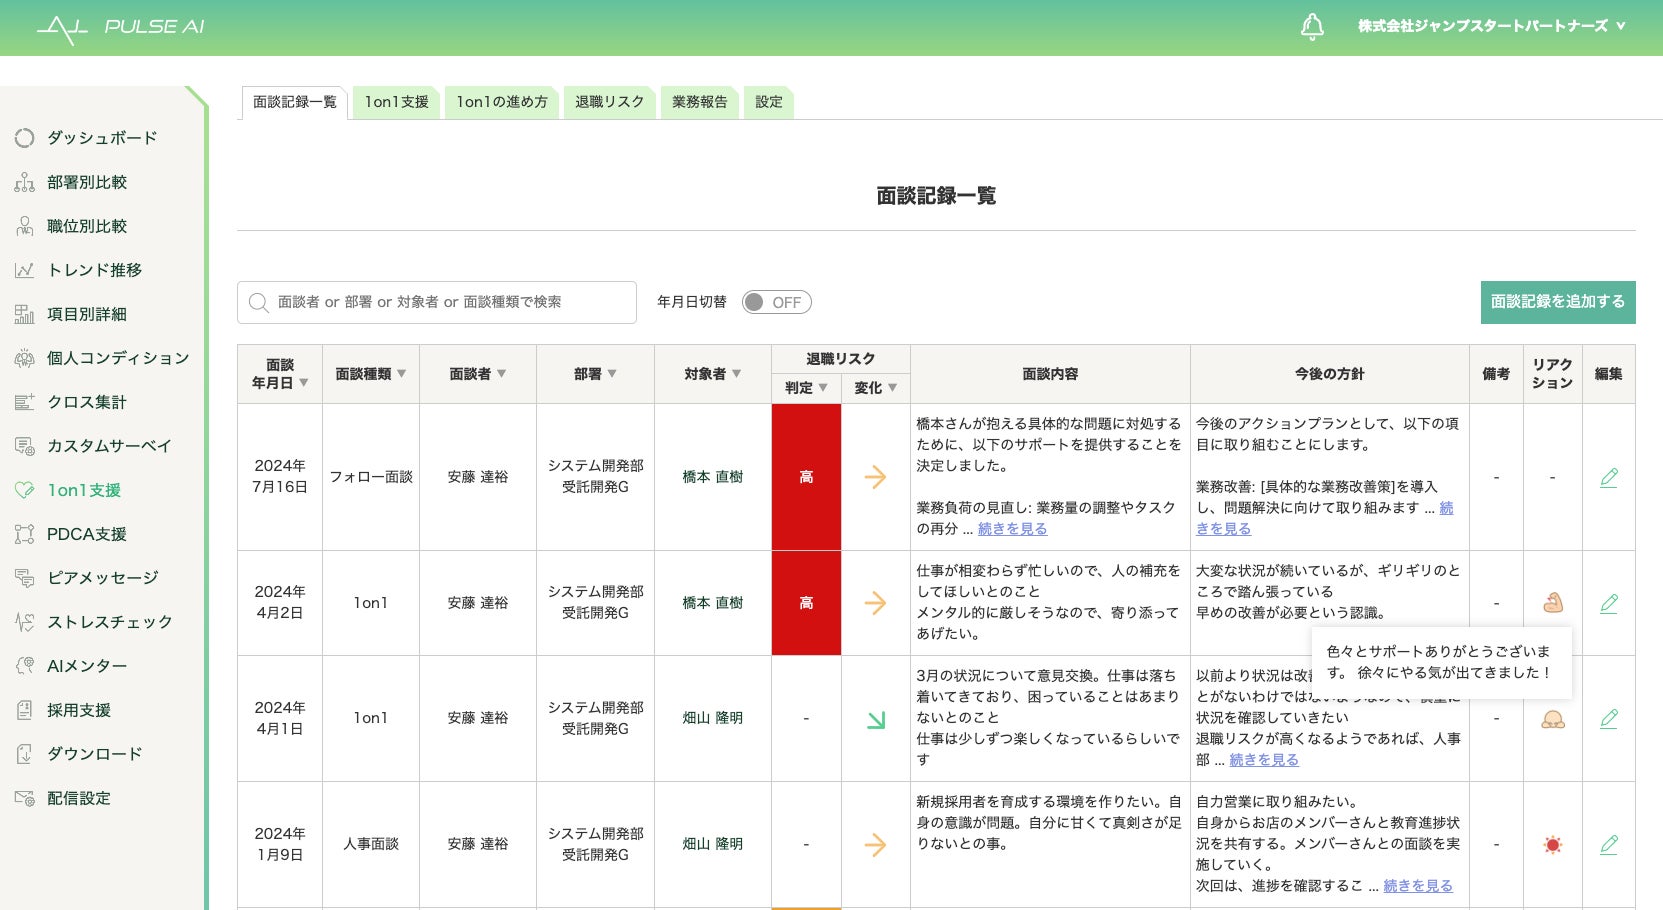
Task: Open the 面談種類 column filter dropdown
Action: (x=401, y=374)
